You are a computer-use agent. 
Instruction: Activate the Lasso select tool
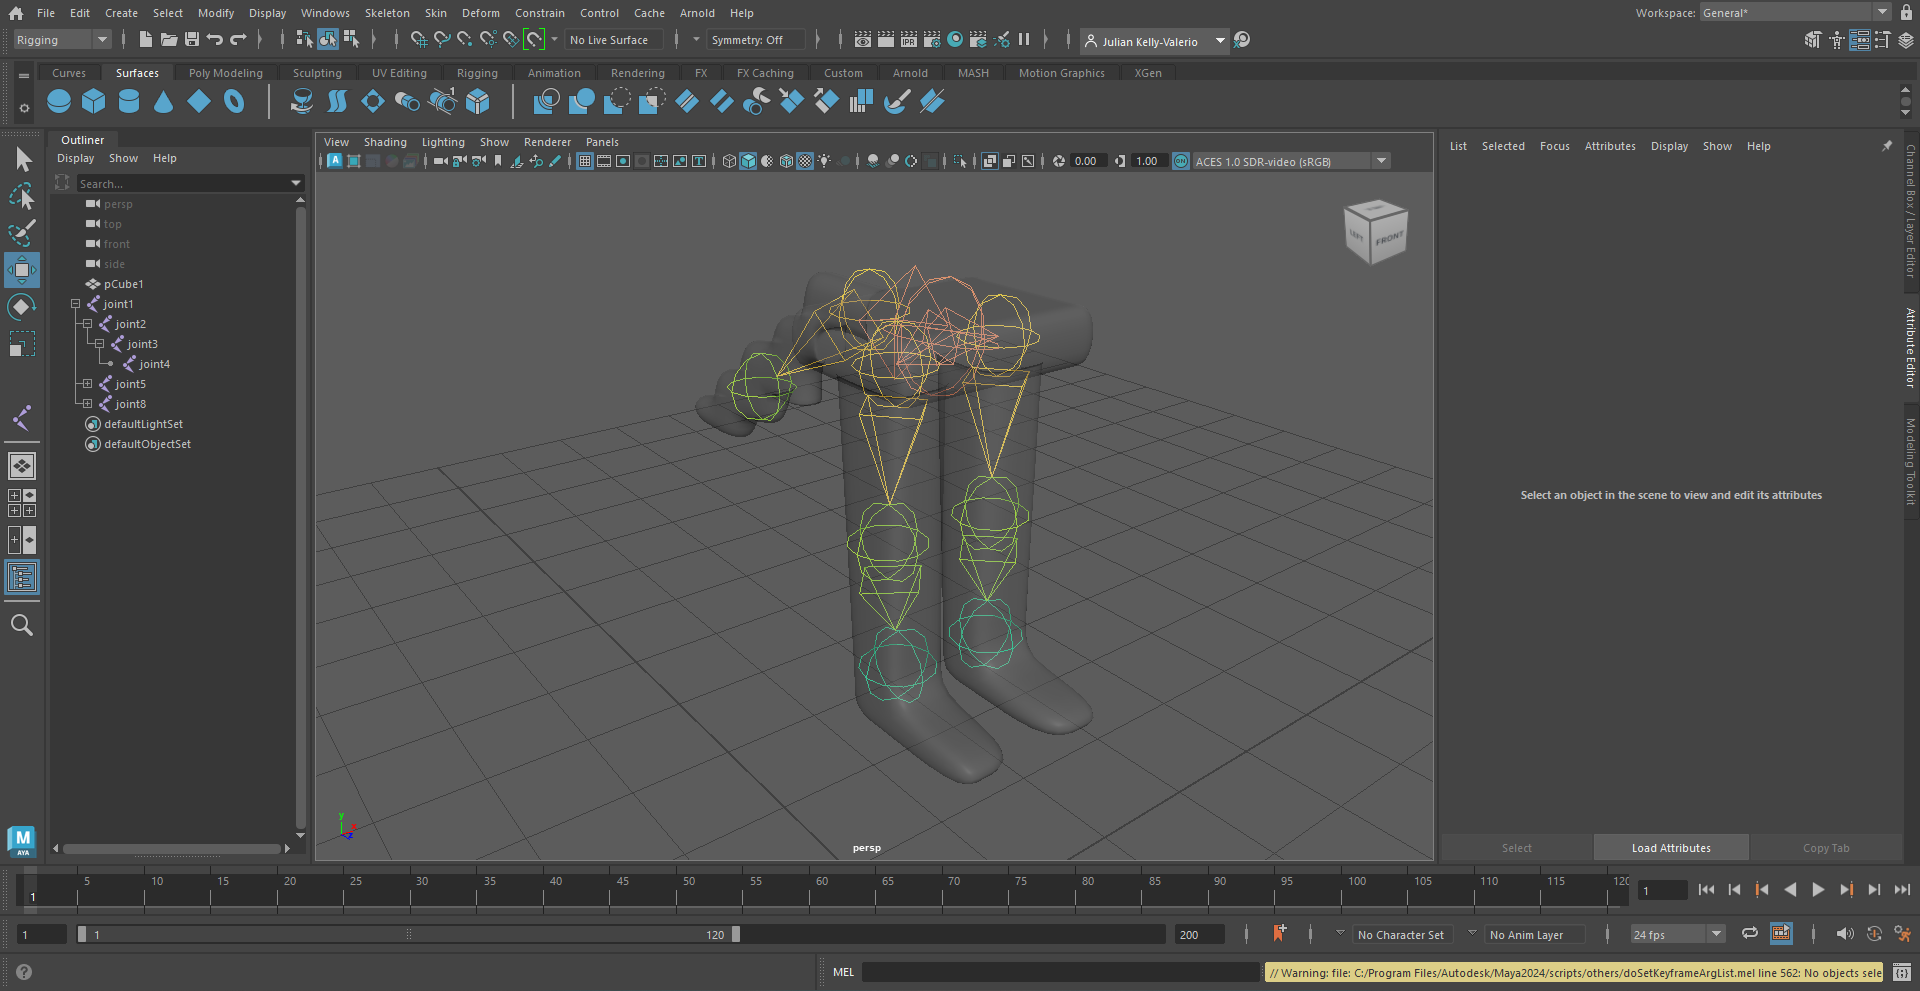[x=22, y=196]
